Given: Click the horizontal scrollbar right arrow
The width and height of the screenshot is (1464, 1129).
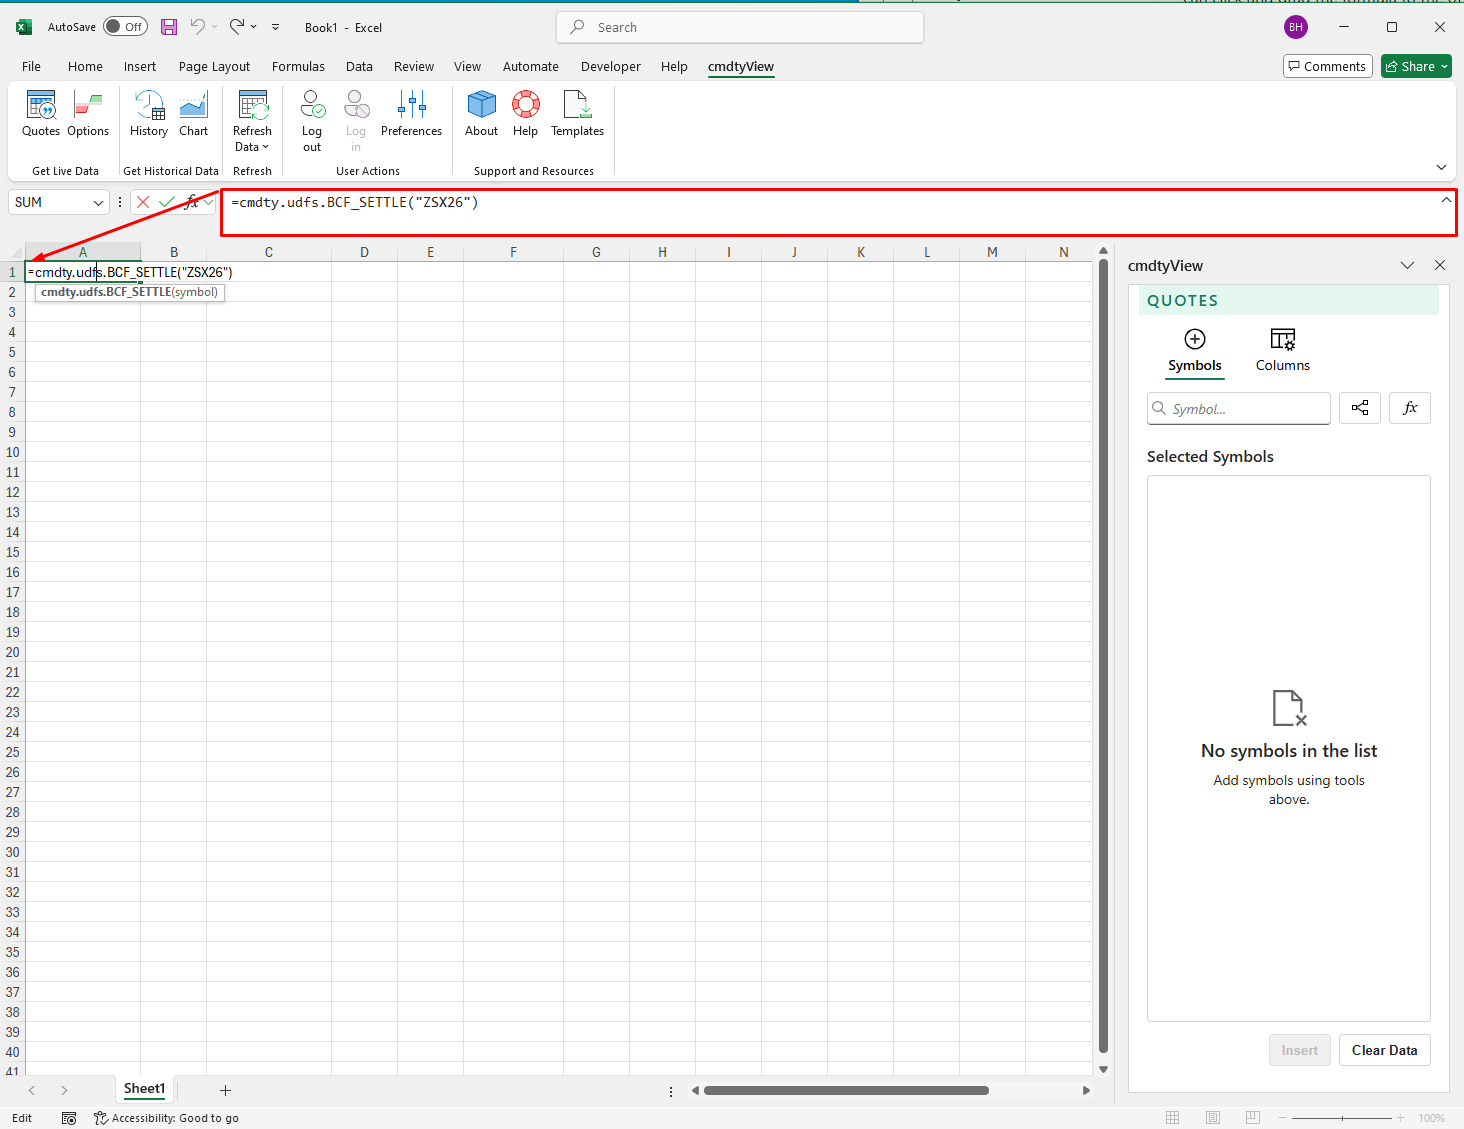Looking at the screenshot, I should tap(1086, 1090).
